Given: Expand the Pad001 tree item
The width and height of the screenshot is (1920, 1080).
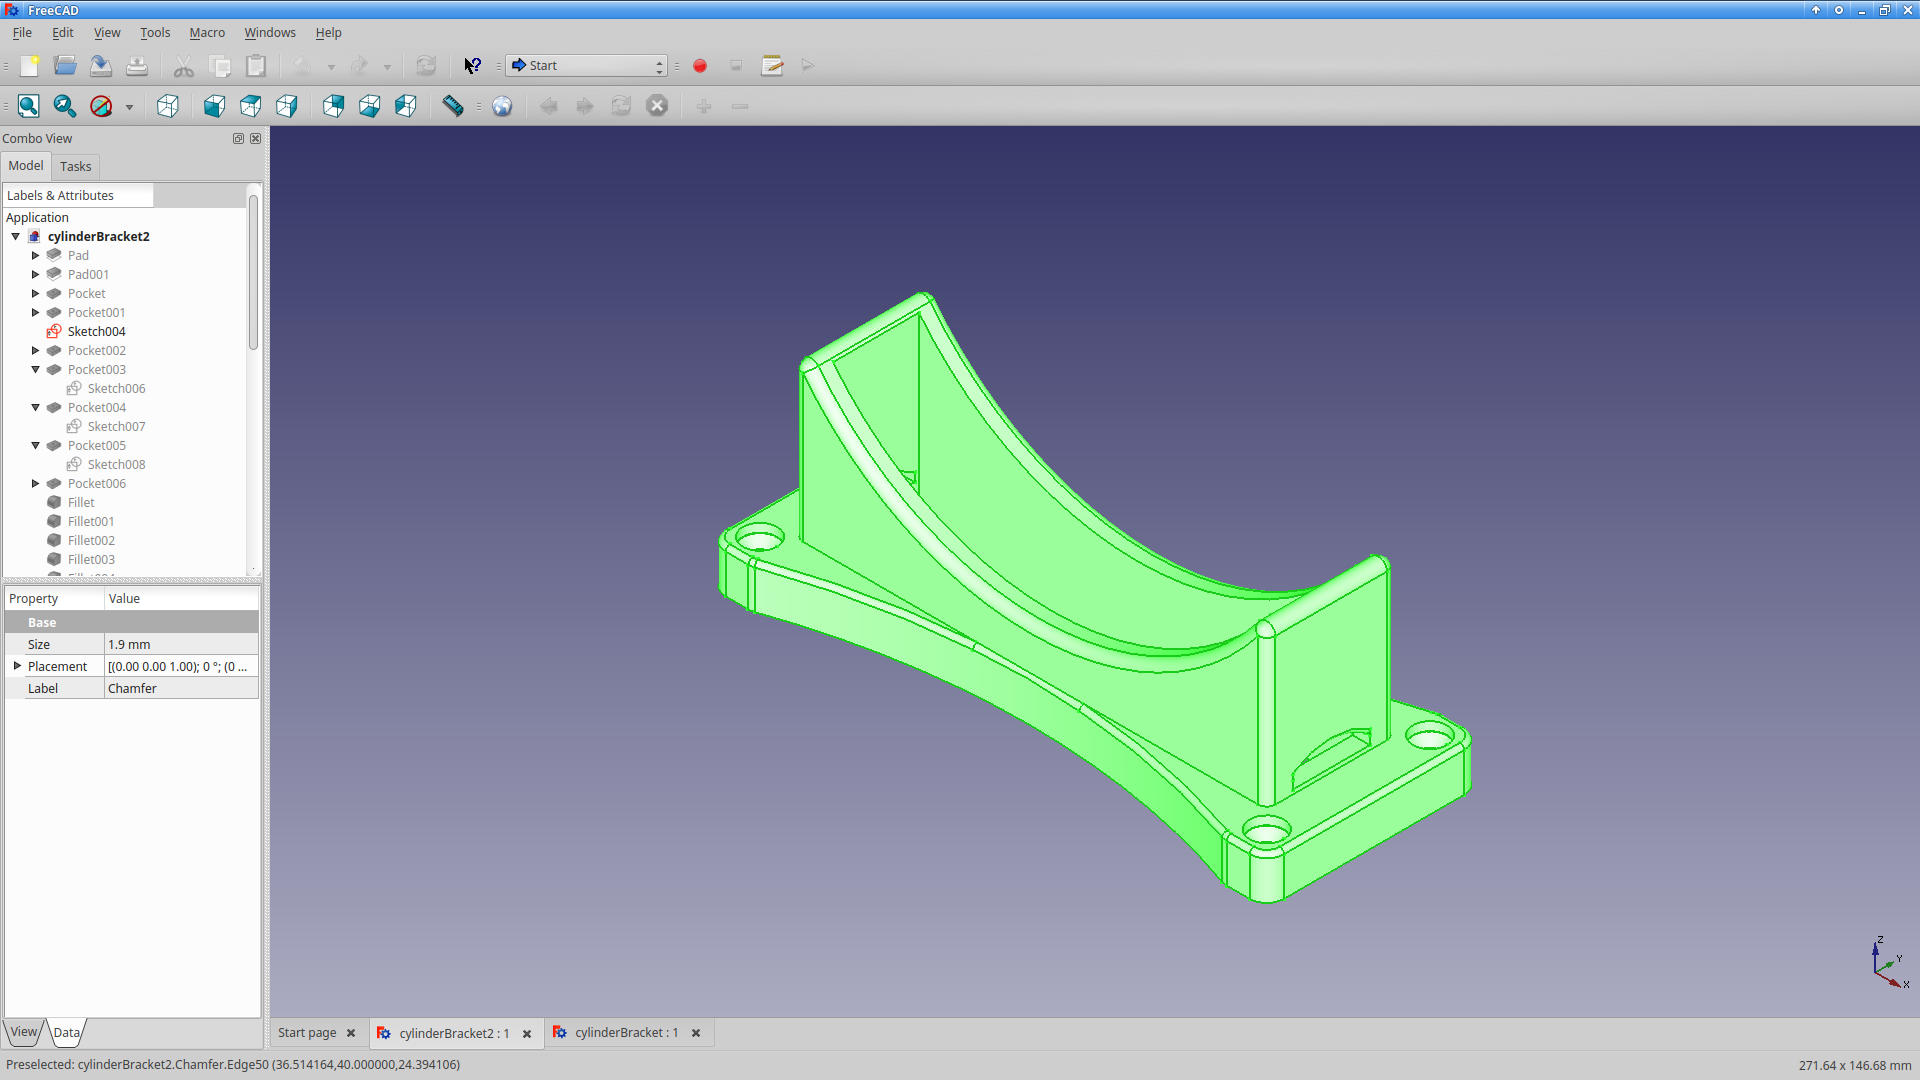Looking at the screenshot, I should click(36, 275).
